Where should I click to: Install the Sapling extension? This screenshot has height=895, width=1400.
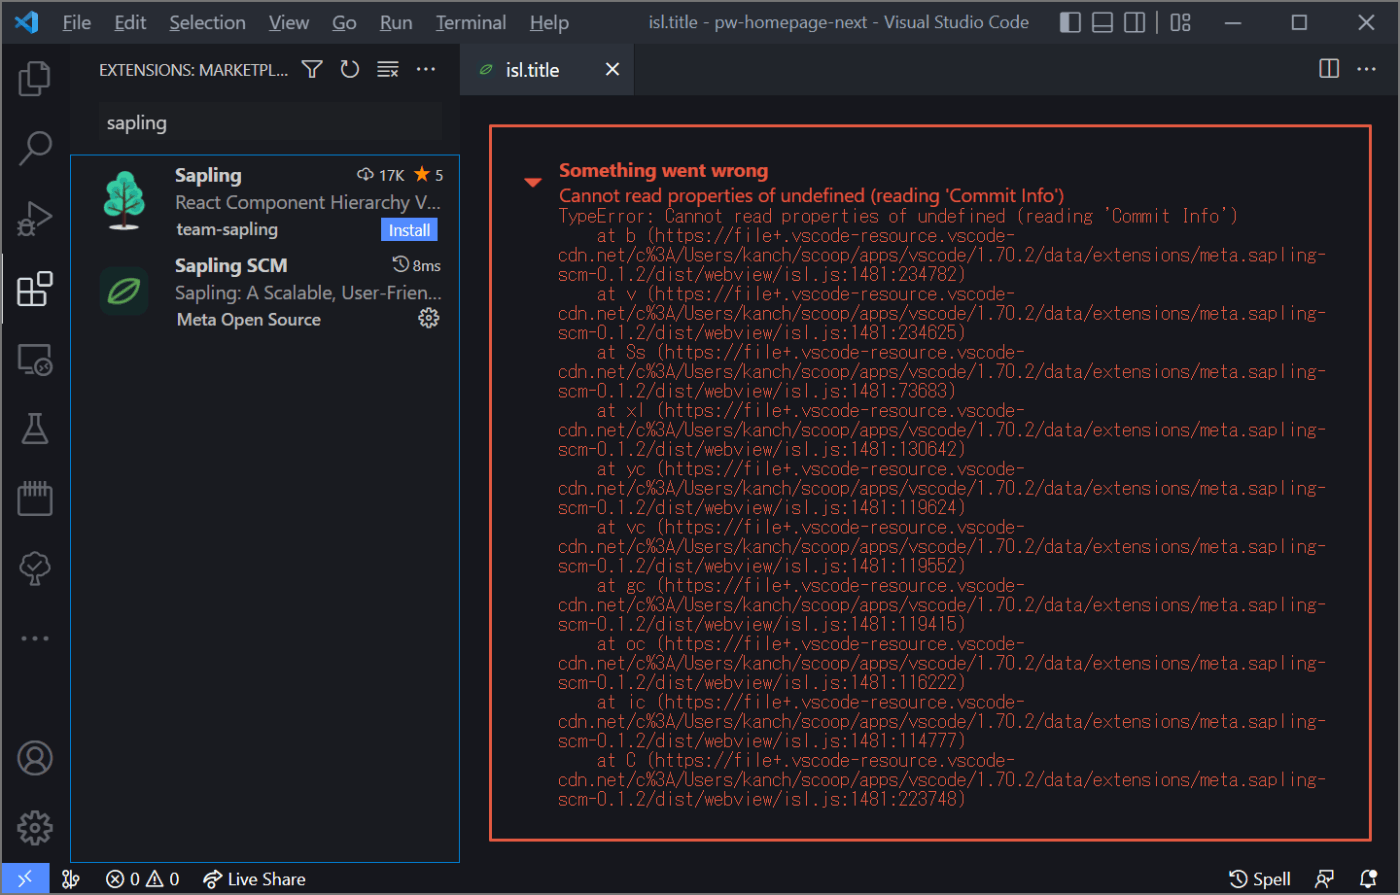(x=409, y=230)
